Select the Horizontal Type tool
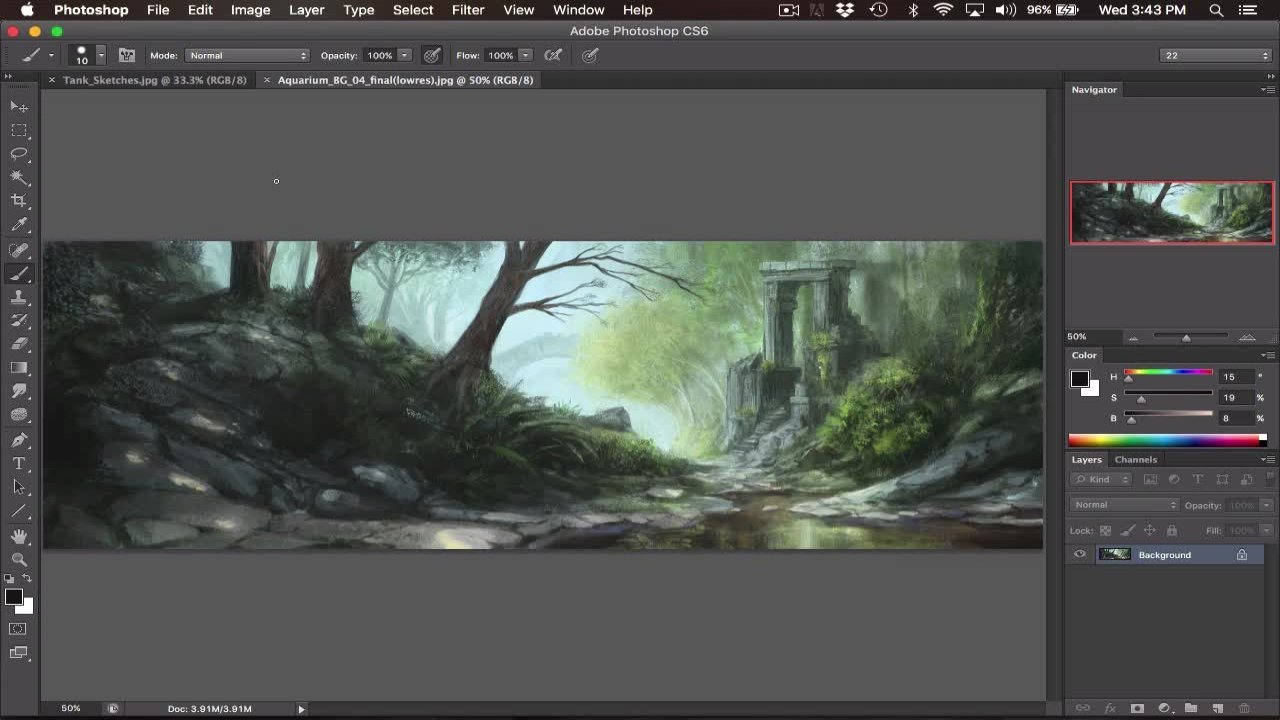 click(19, 464)
